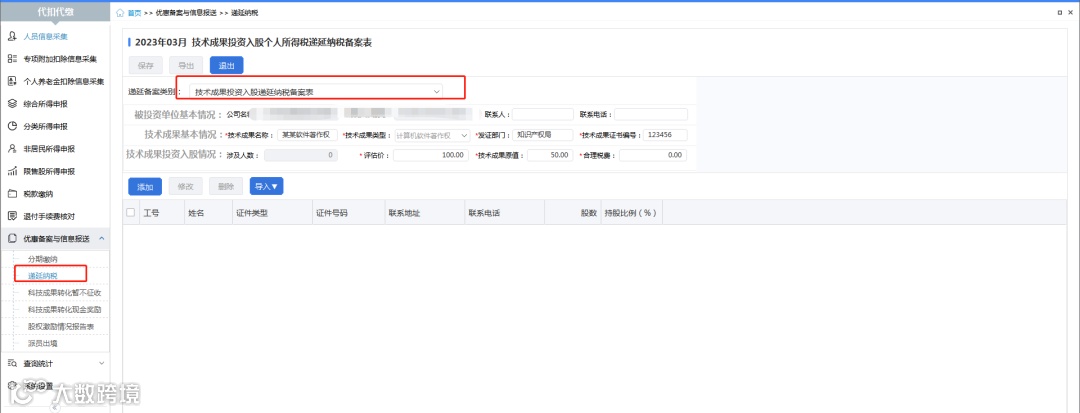Open the 科技成果转化现金奖励 submenu item
Image resolution: width=1080 pixels, height=413 pixels.
point(65,310)
